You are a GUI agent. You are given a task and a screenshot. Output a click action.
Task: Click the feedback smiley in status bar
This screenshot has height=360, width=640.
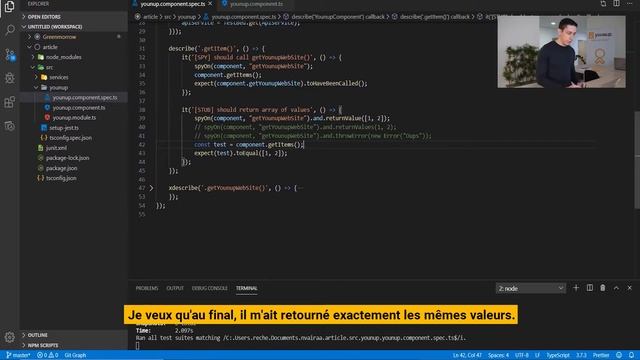pos(619,355)
